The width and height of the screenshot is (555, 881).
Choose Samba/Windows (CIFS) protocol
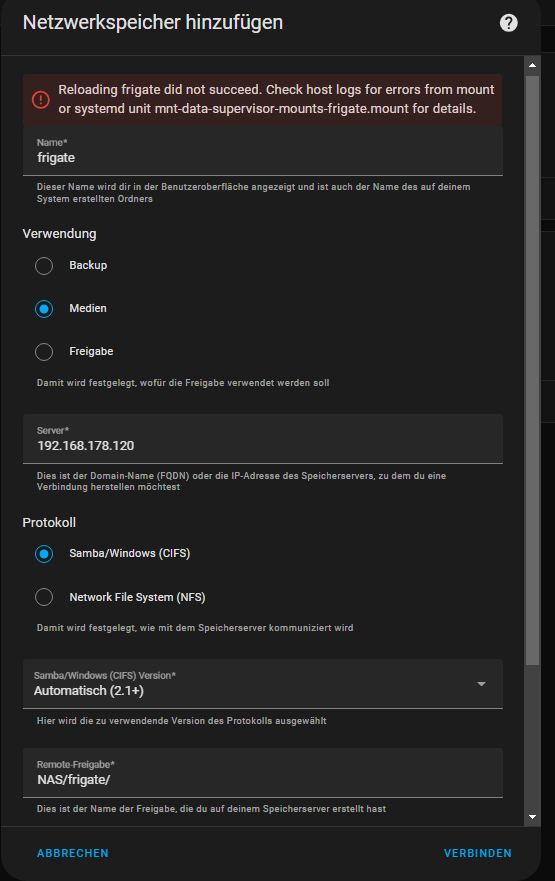tap(44, 554)
